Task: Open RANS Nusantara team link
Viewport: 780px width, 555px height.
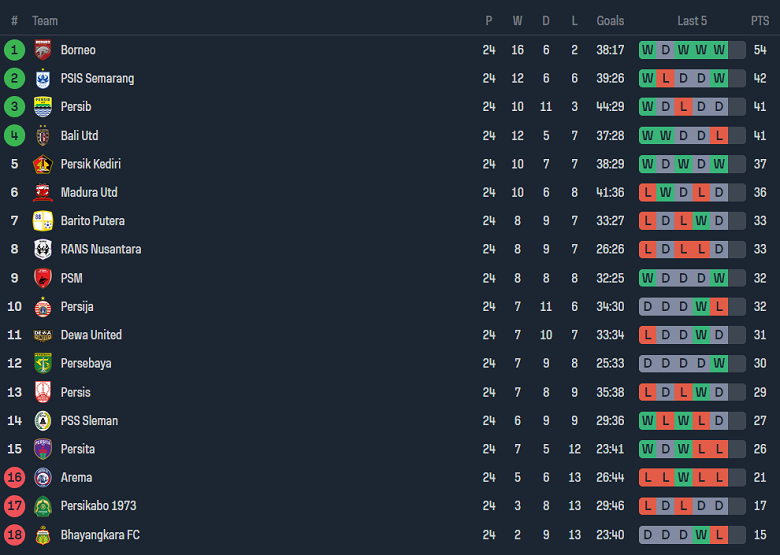Action: pyautogui.click(x=100, y=249)
